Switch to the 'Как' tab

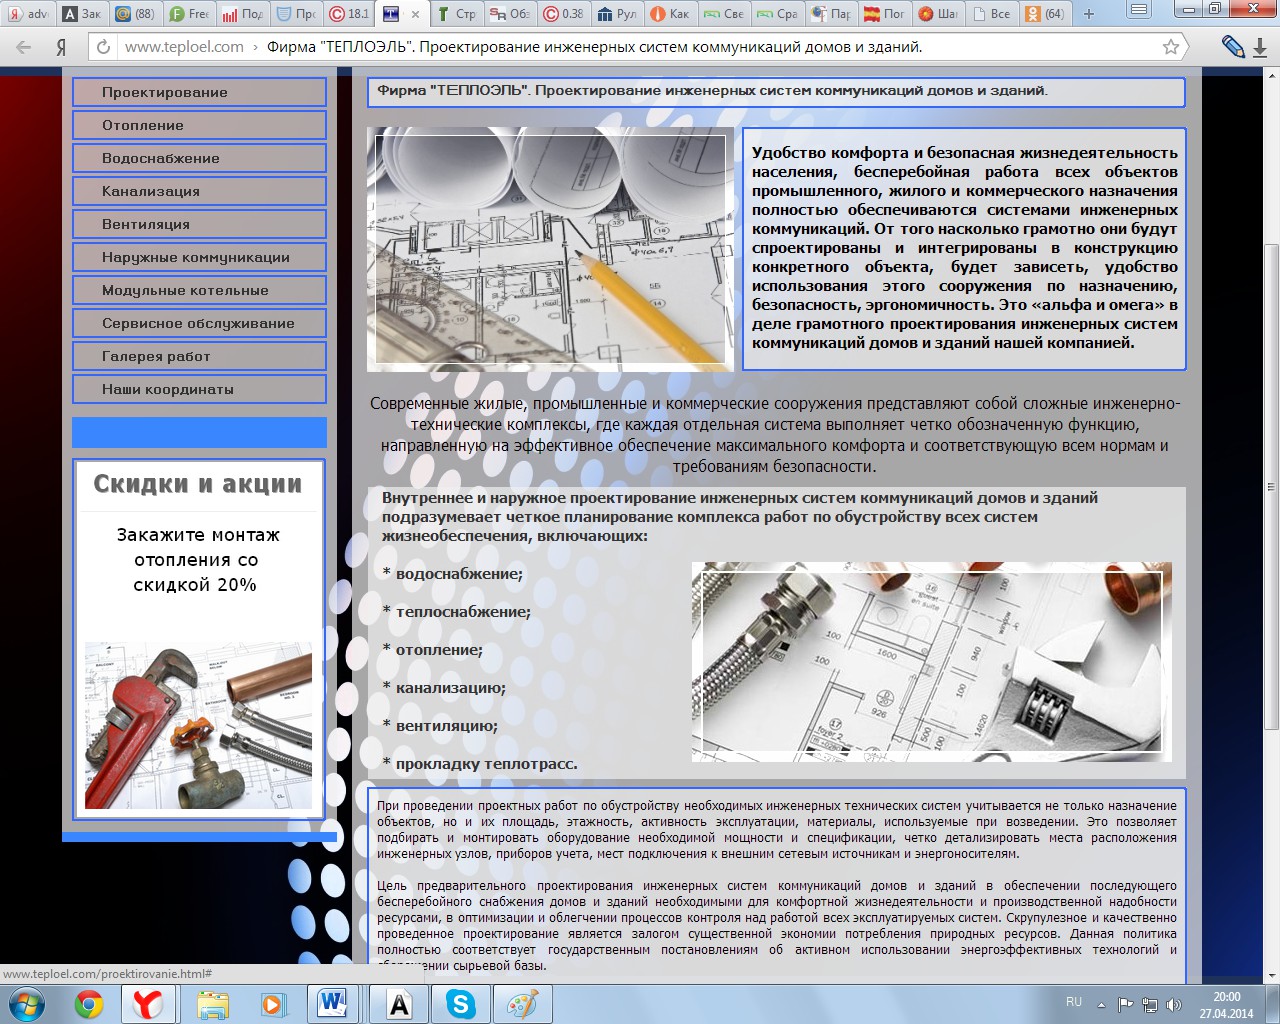670,14
